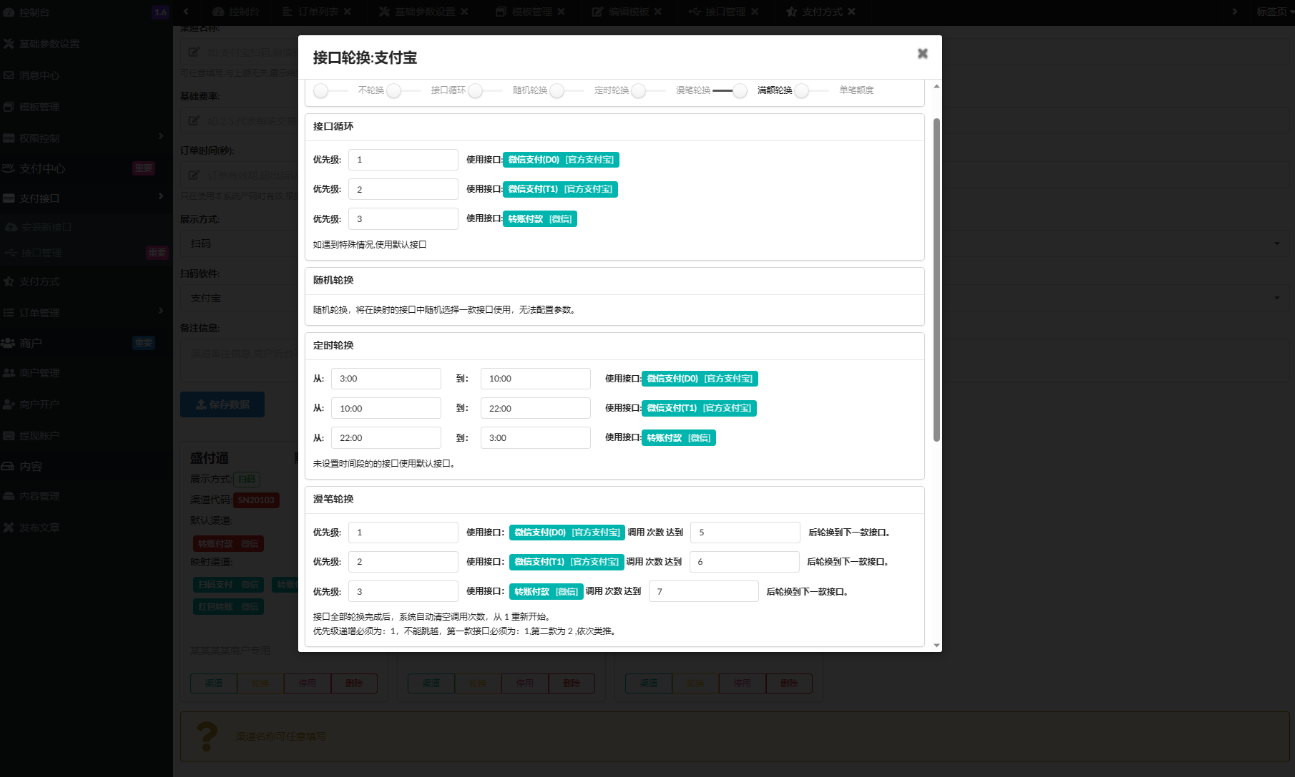Enable the 定时轮换 switch
The width and height of the screenshot is (1295, 777).
tap(566, 90)
